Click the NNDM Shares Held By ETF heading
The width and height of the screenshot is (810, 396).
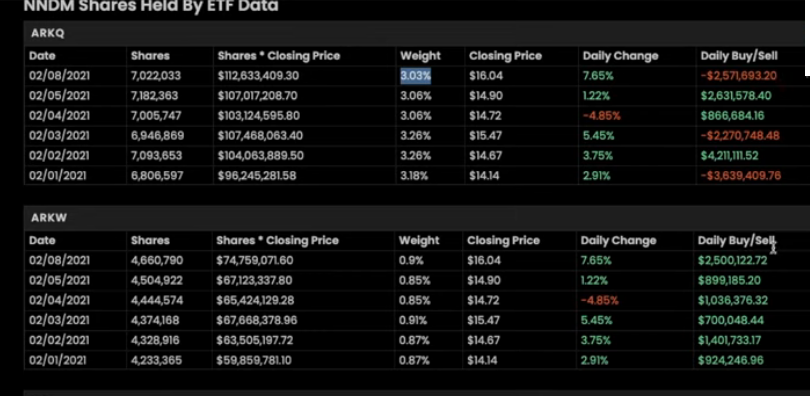(151, 6)
